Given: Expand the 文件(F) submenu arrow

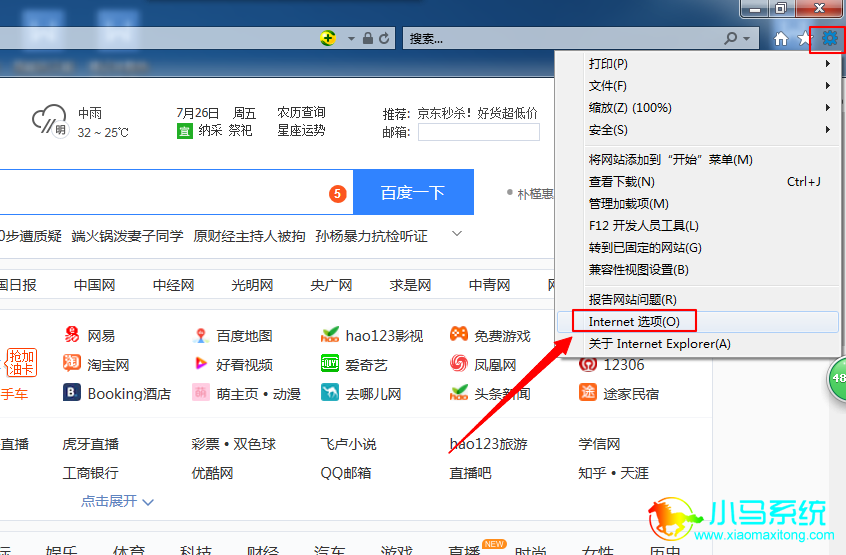Looking at the screenshot, I should tap(828, 86).
